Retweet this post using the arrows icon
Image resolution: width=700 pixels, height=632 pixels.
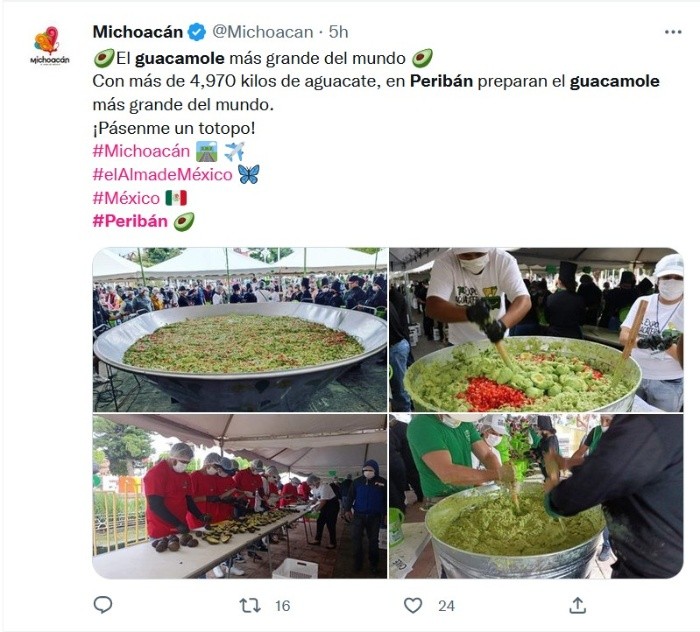(250, 606)
